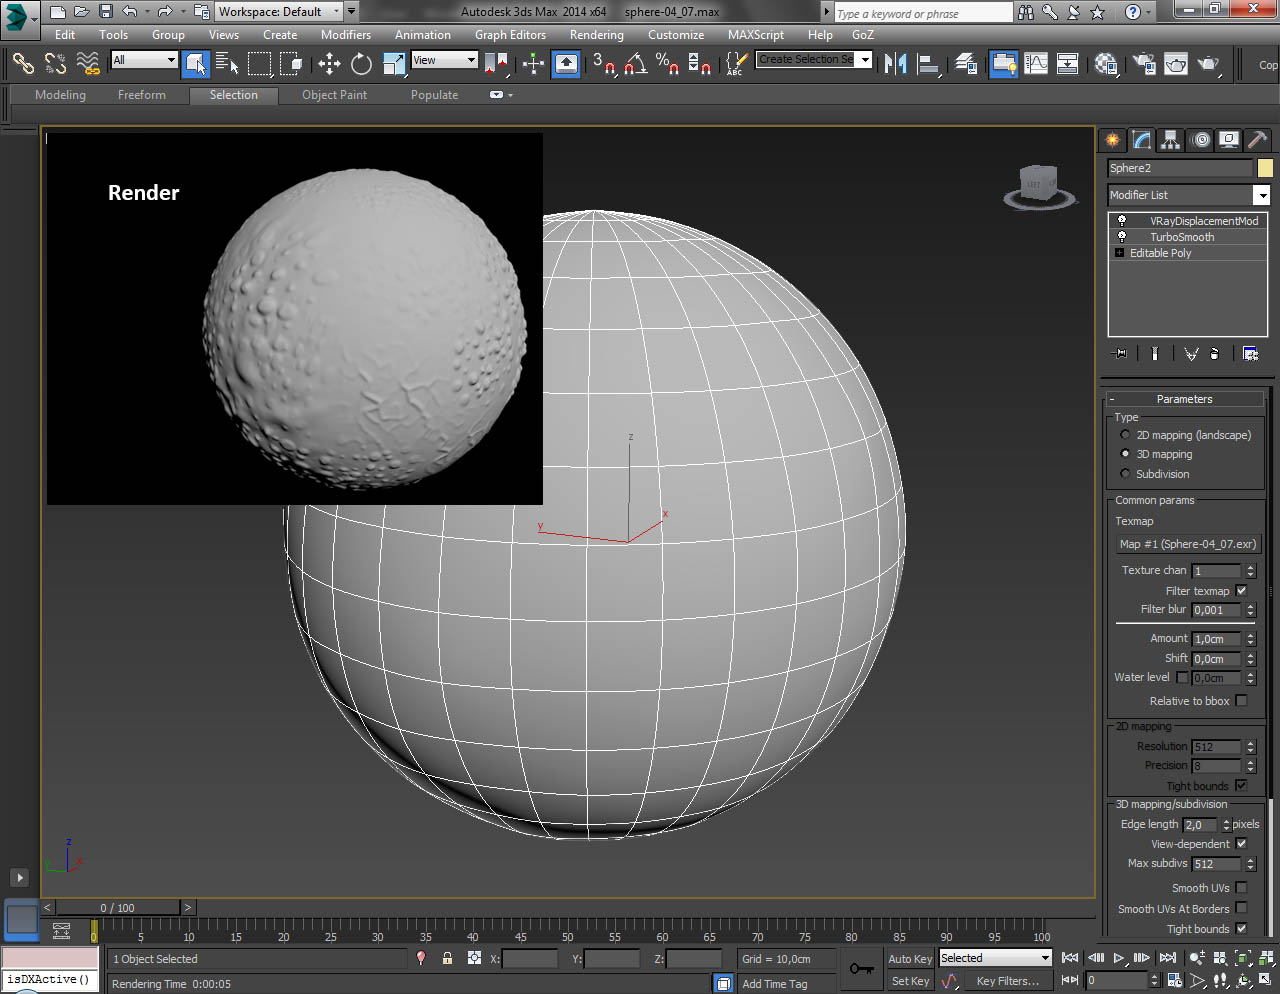Enable Smooth UVs checkbox
Viewport: 1280px width, 994px height.
(x=1241, y=888)
